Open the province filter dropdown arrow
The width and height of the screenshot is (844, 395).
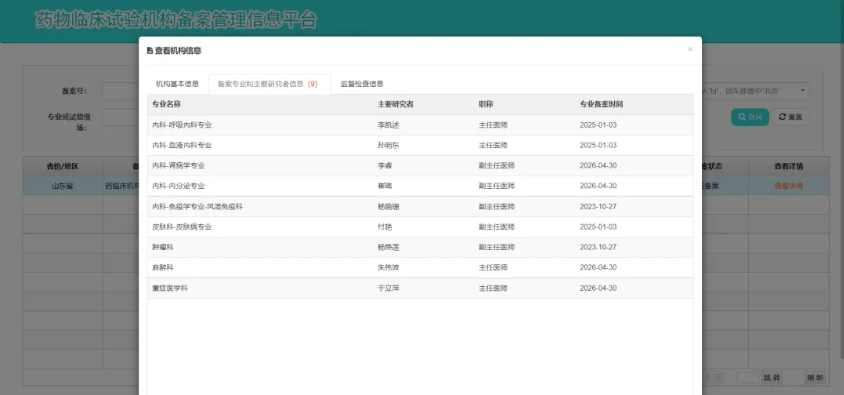click(x=803, y=91)
